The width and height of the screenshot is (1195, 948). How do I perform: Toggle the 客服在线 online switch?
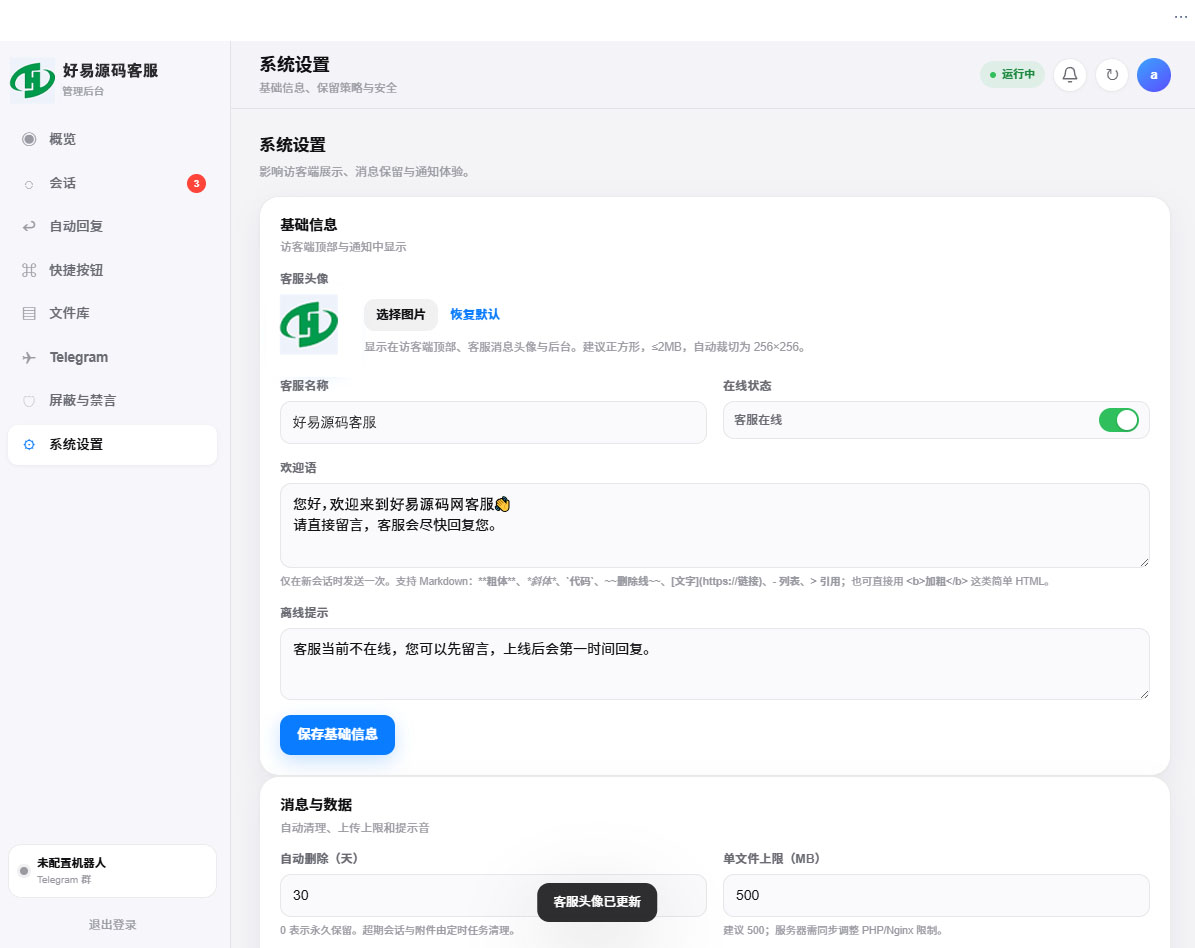(1119, 420)
